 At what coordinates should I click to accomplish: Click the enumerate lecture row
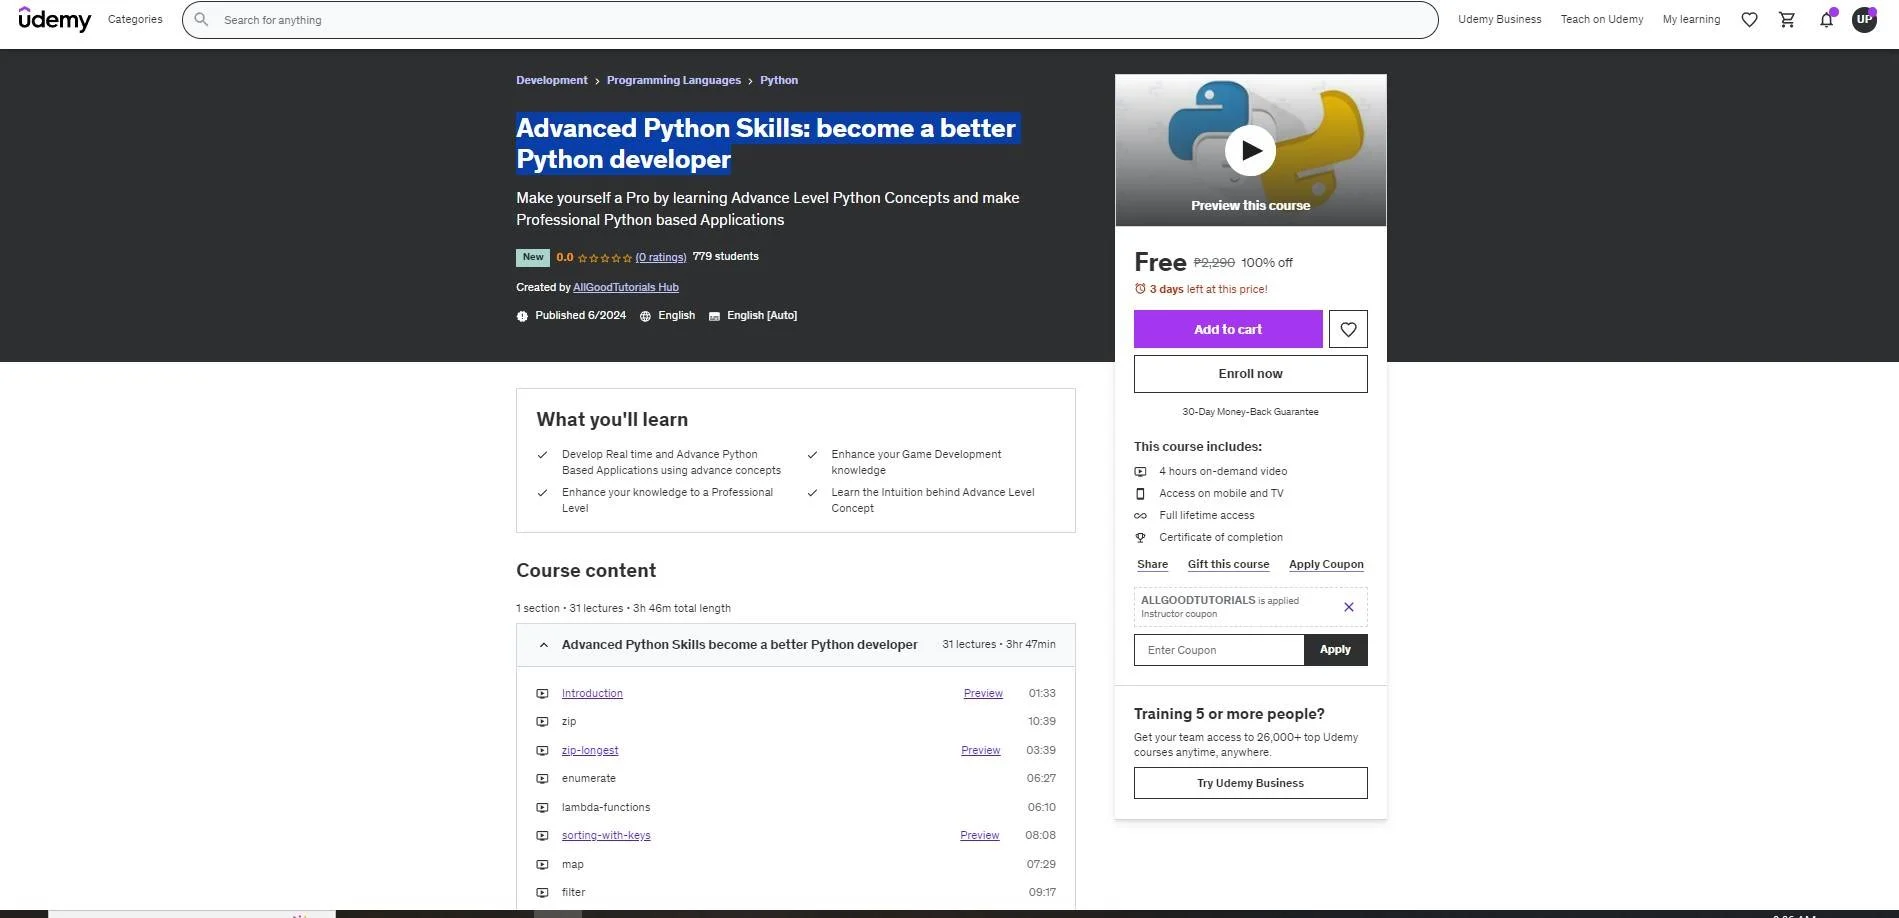[x=795, y=778]
